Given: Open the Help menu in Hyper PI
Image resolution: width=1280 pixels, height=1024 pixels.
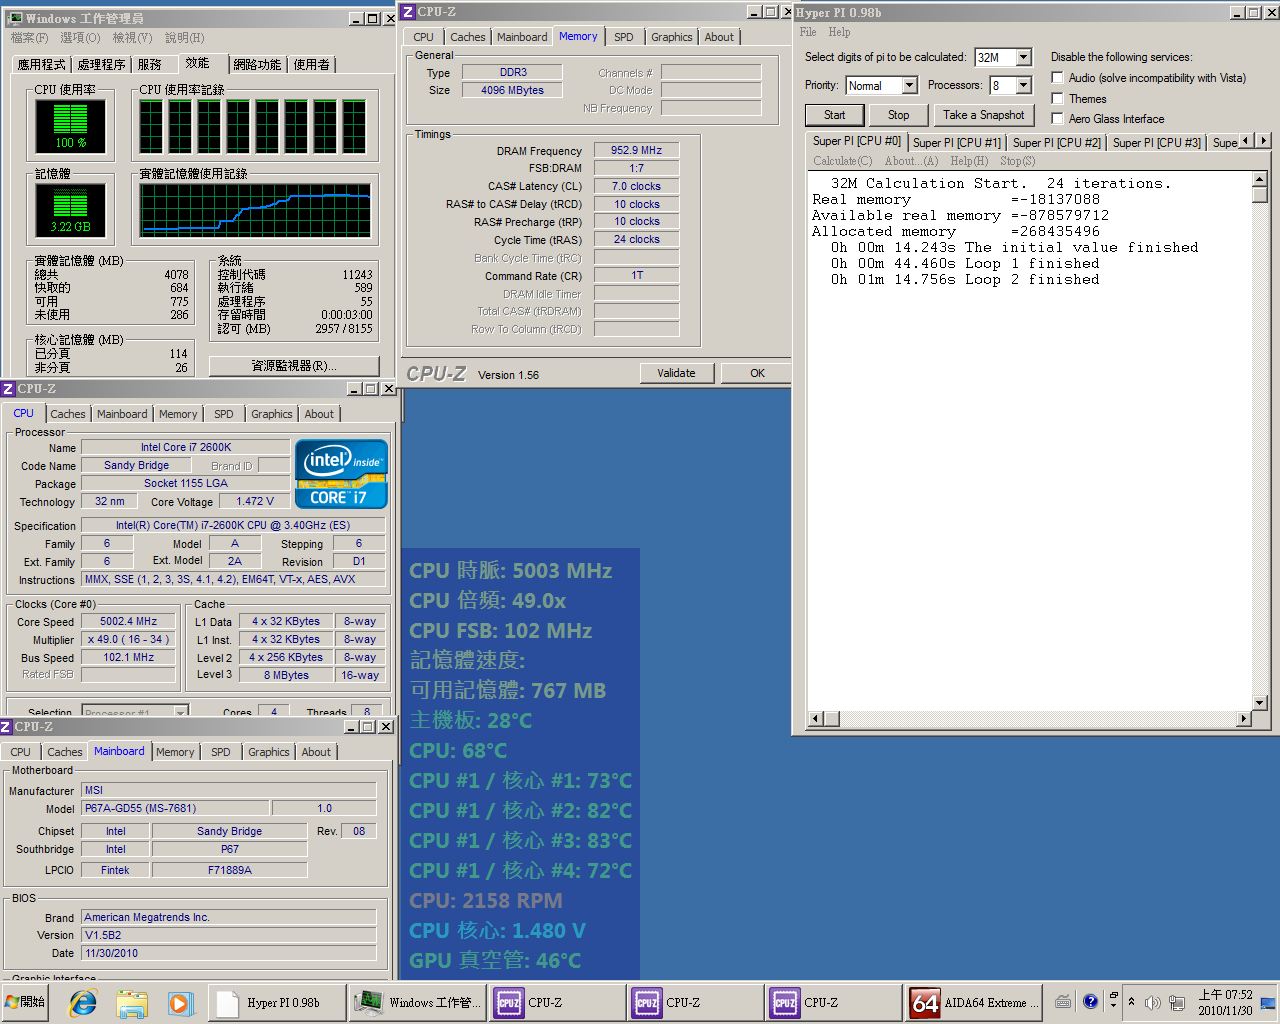Looking at the screenshot, I should coord(839,32).
